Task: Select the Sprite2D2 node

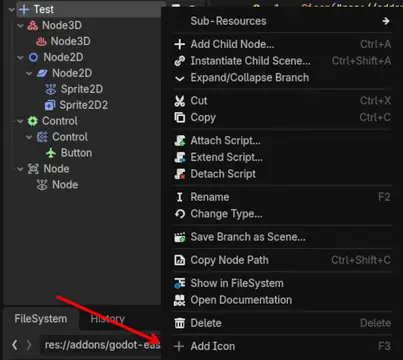Action: point(84,105)
